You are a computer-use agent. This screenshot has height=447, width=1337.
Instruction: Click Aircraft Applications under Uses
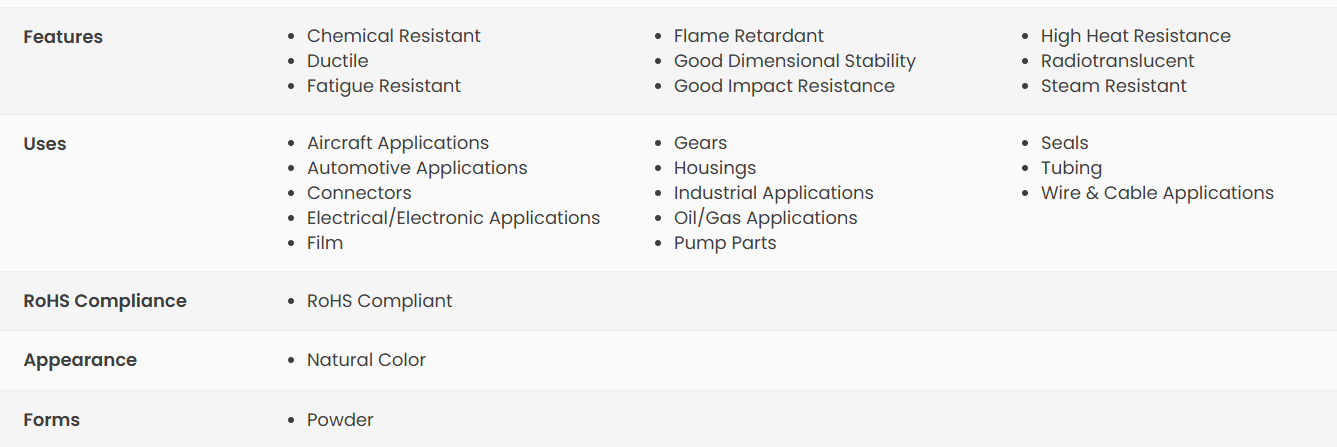point(398,143)
